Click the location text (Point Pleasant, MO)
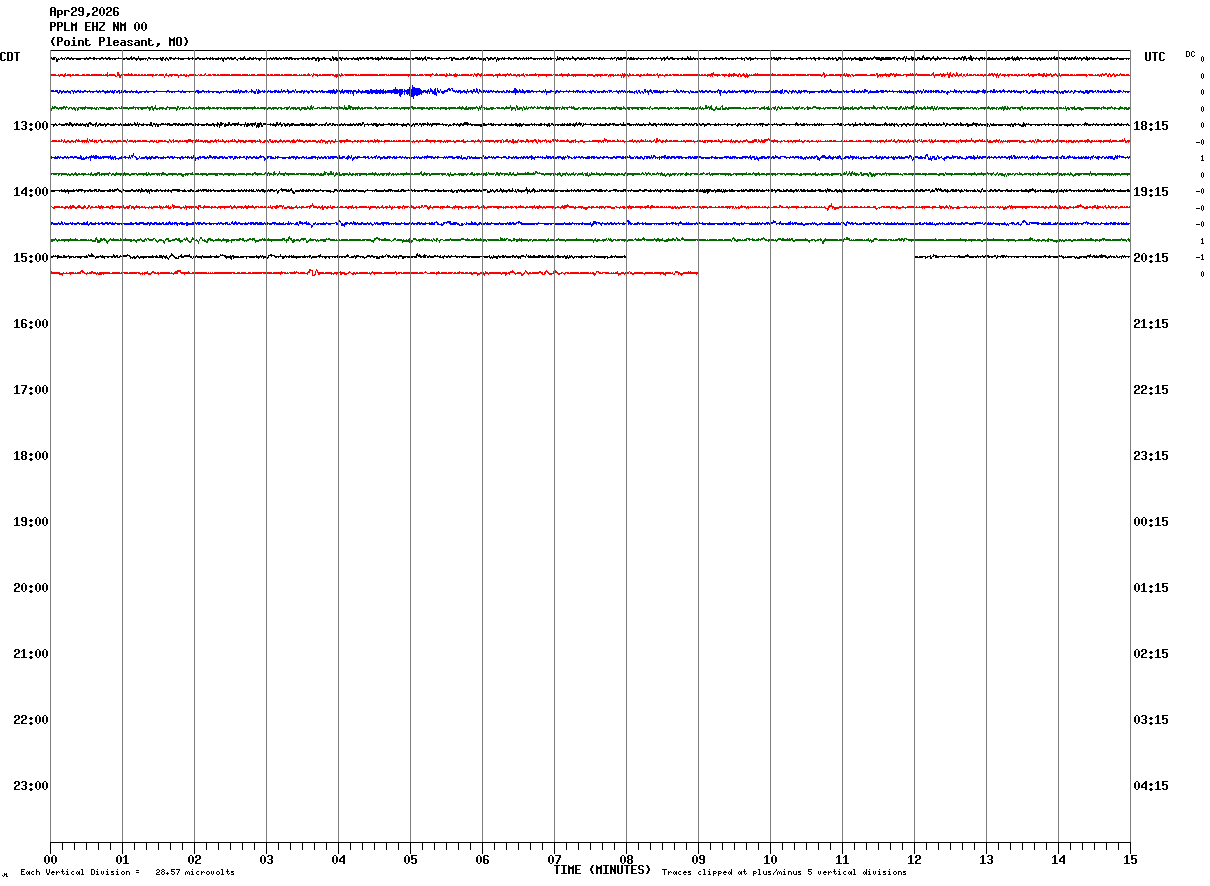The width and height of the screenshot is (1210, 886). 119,42
